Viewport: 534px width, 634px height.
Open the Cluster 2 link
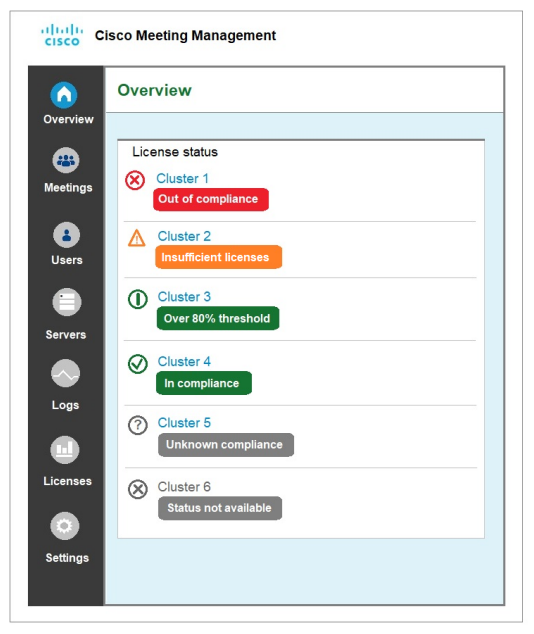184,236
